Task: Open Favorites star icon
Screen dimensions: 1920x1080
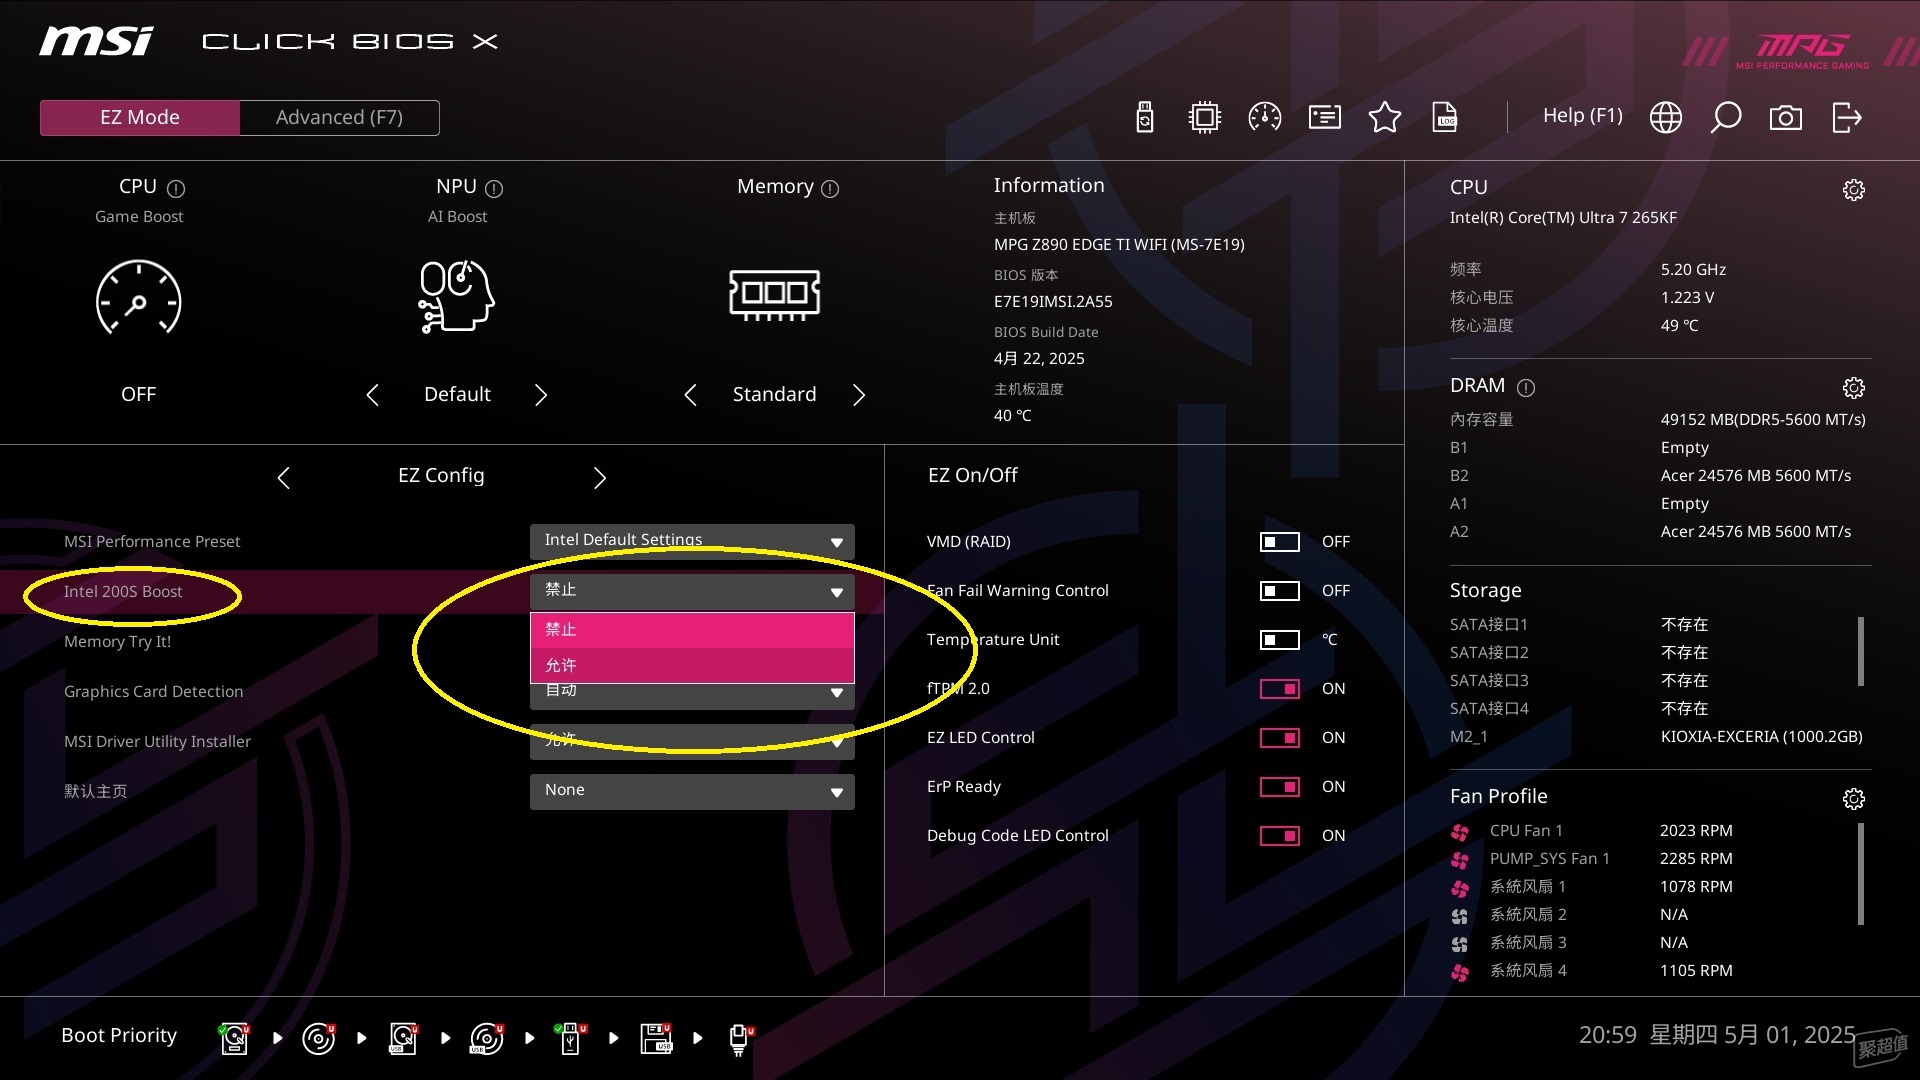Action: [x=1385, y=117]
